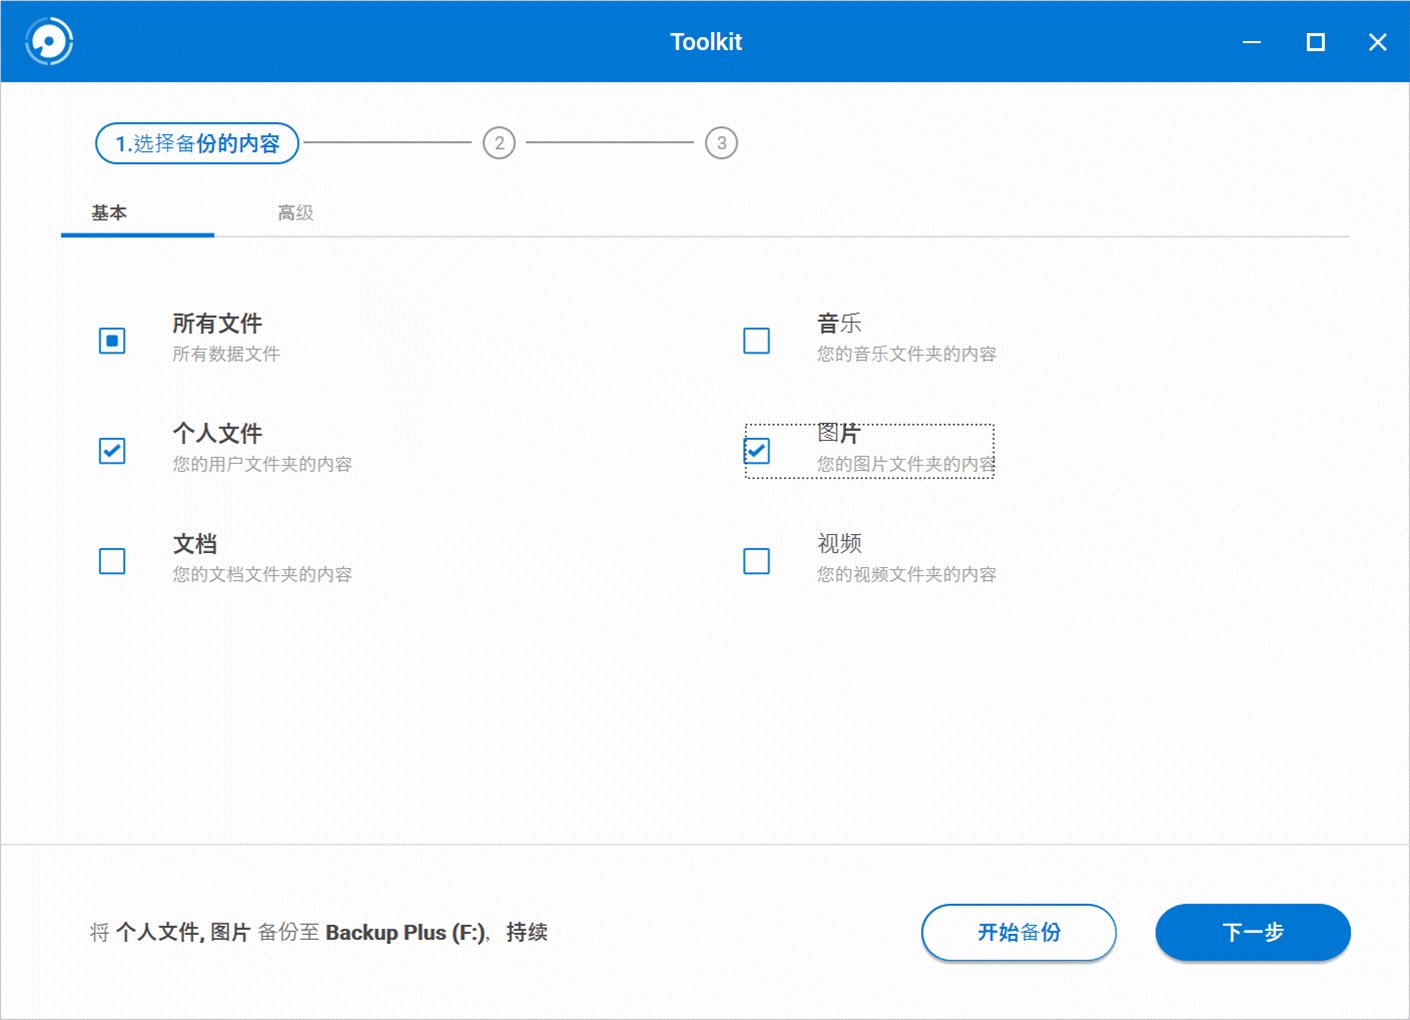Minimize the Toolkit window

pyautogui.click(x=1250, y=42)
